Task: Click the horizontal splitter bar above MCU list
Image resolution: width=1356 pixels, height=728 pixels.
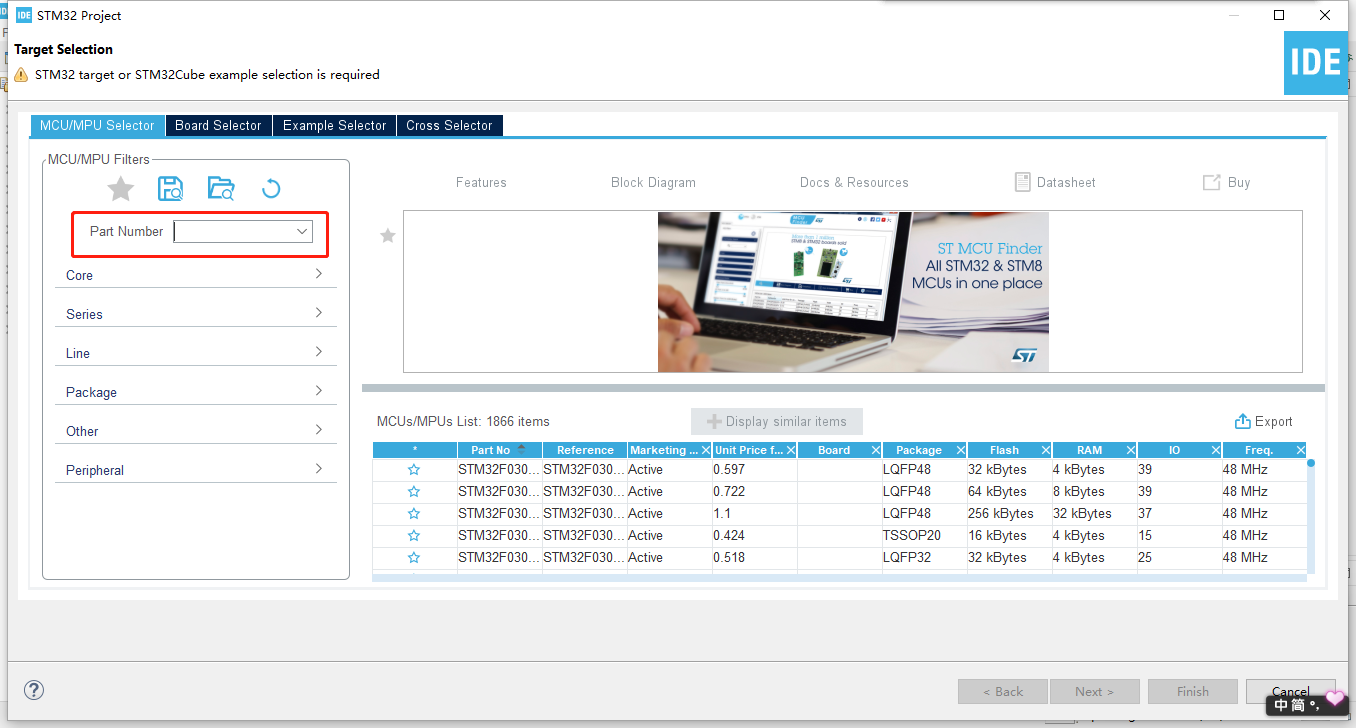Action: click(843, 388)
